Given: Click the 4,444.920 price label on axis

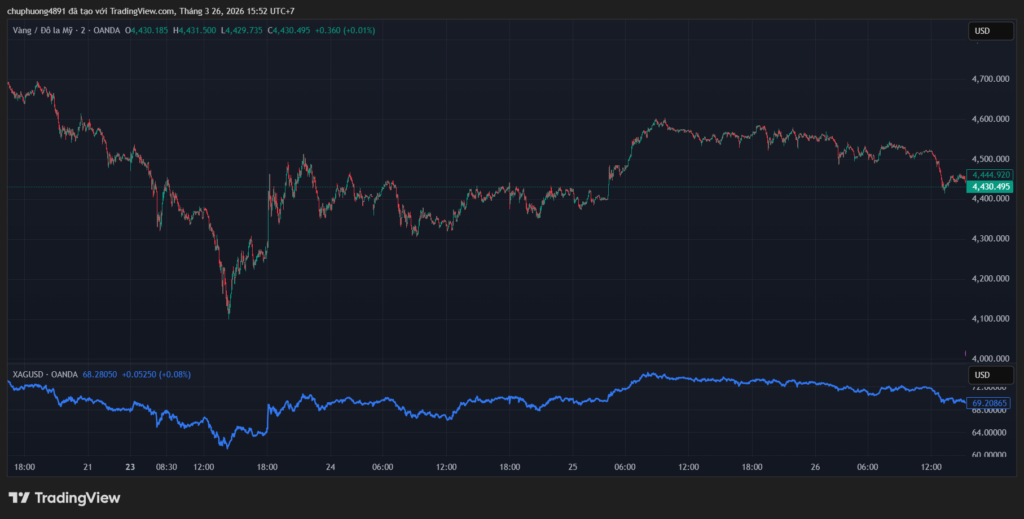Looking at the screenshot, I should 991,175.
